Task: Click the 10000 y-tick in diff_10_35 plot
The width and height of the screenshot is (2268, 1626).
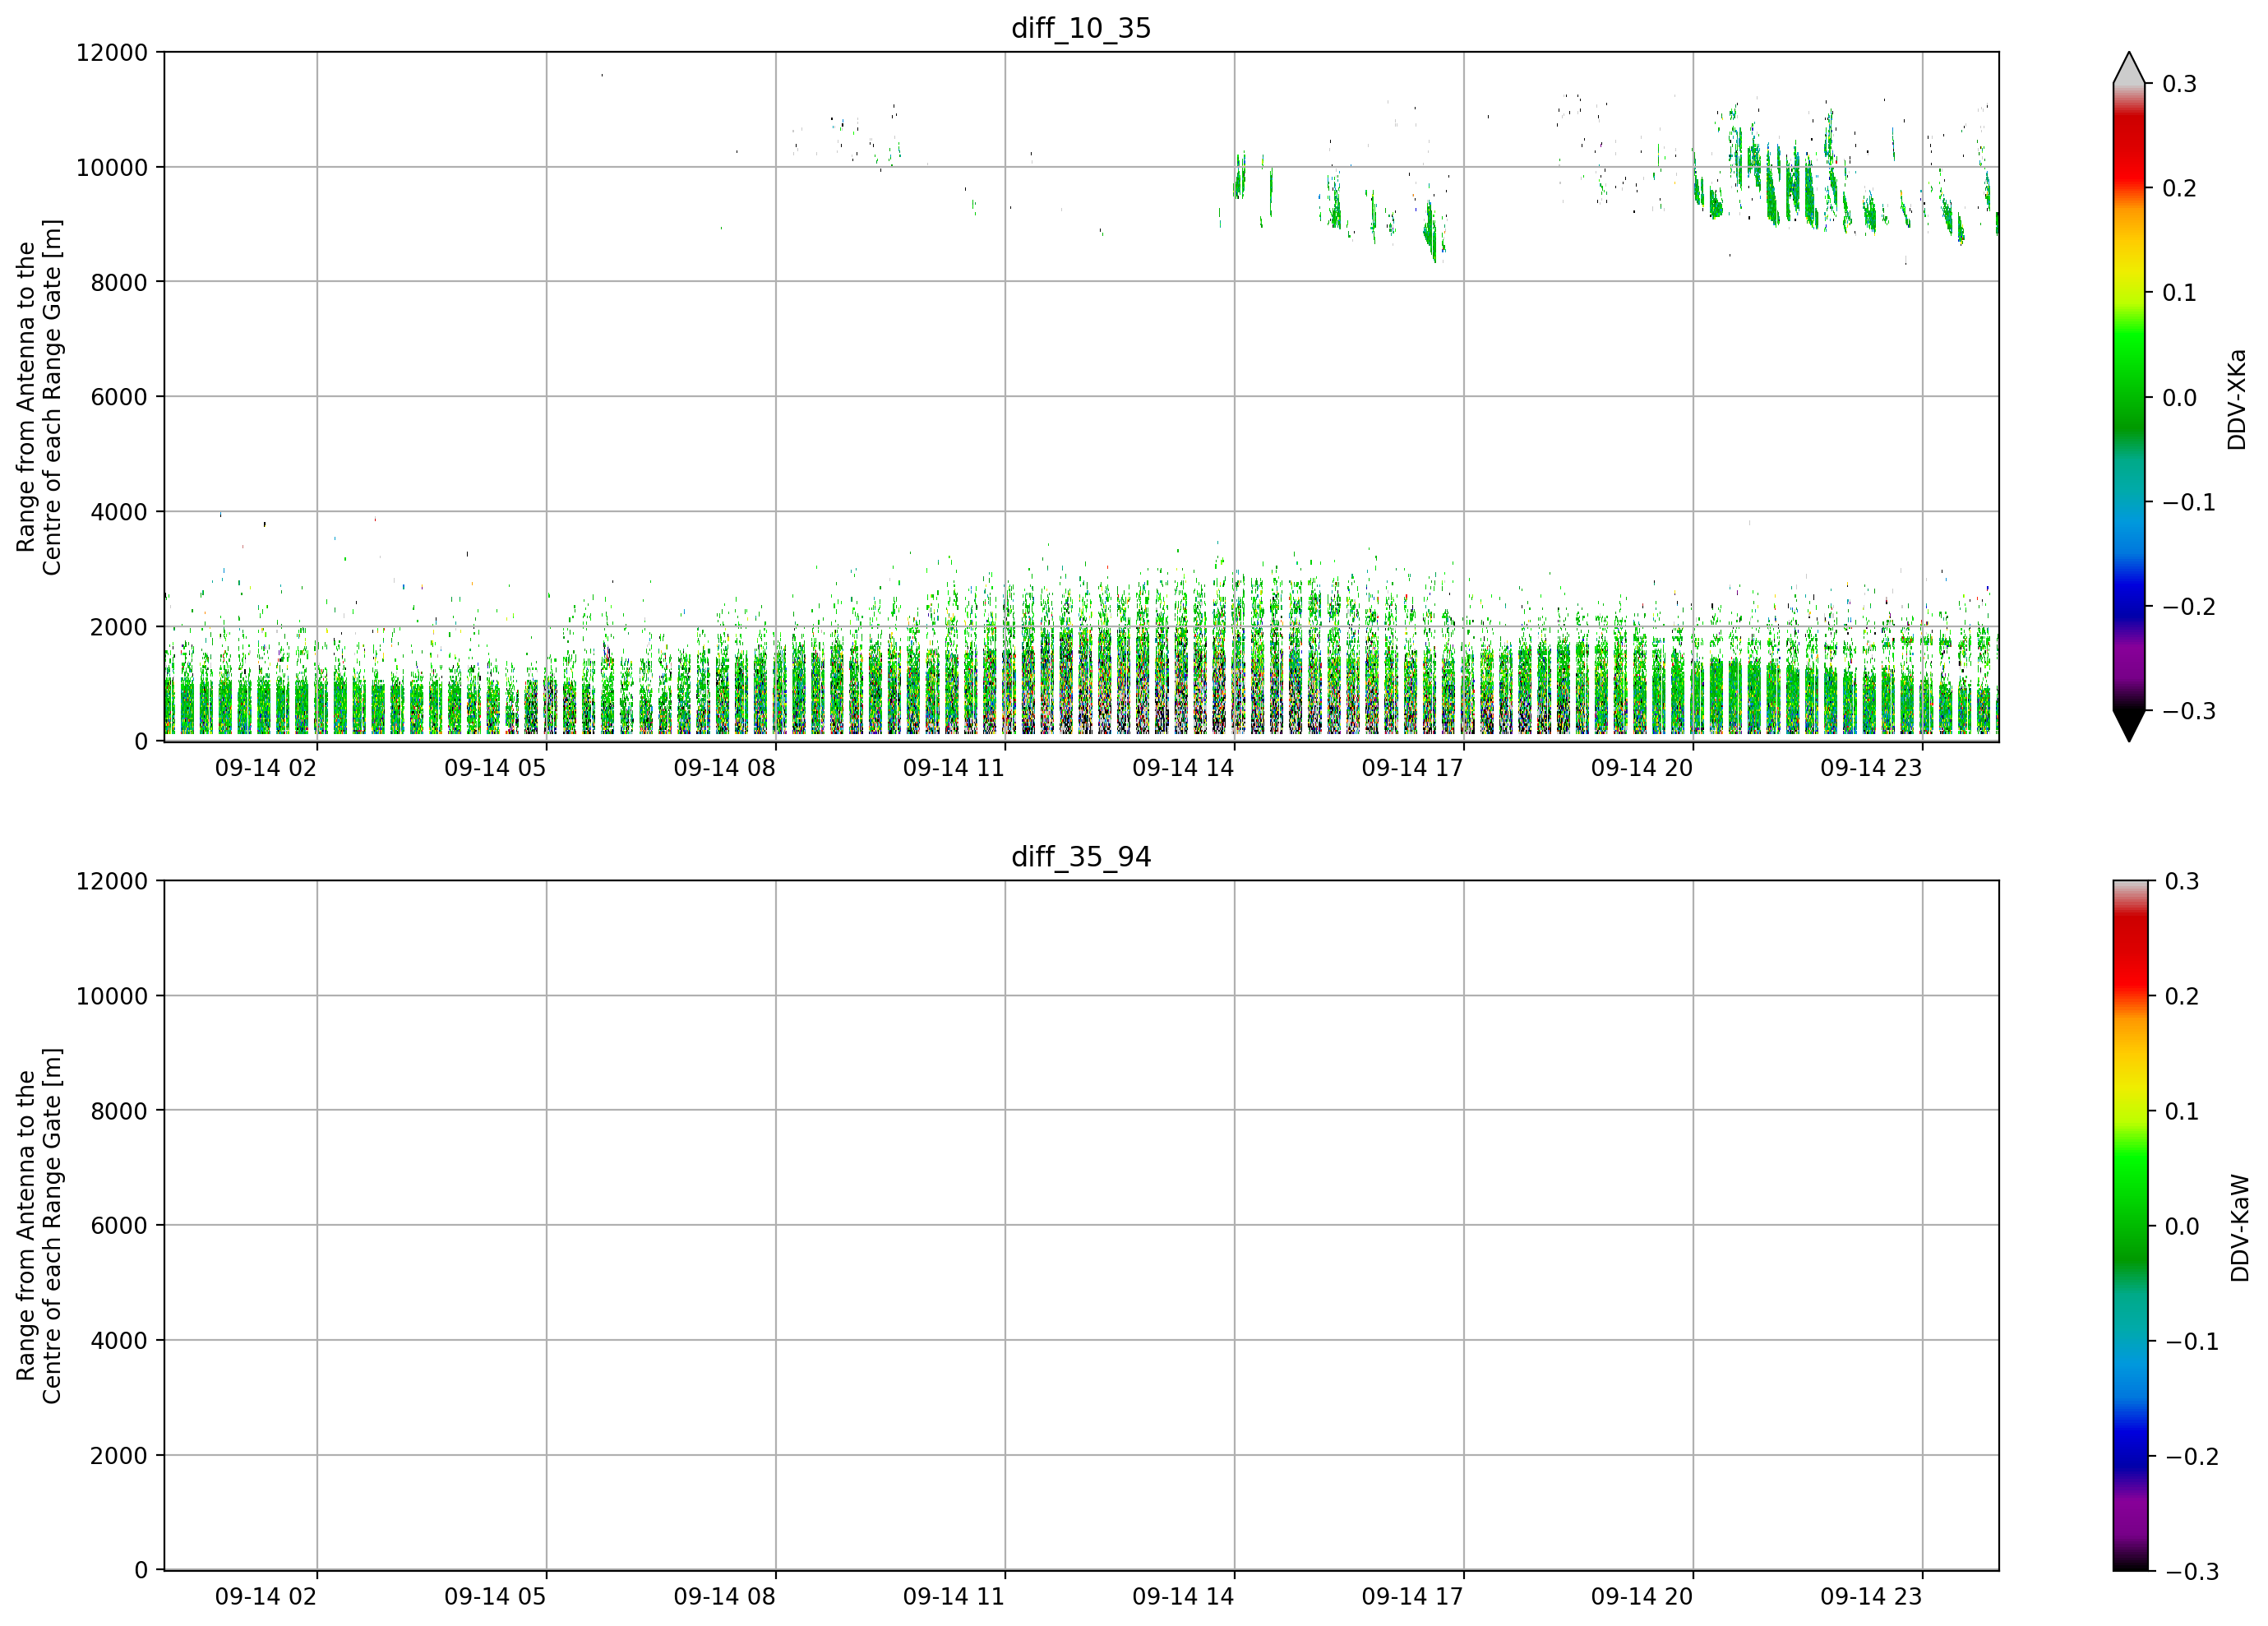Action: (112, 167)
